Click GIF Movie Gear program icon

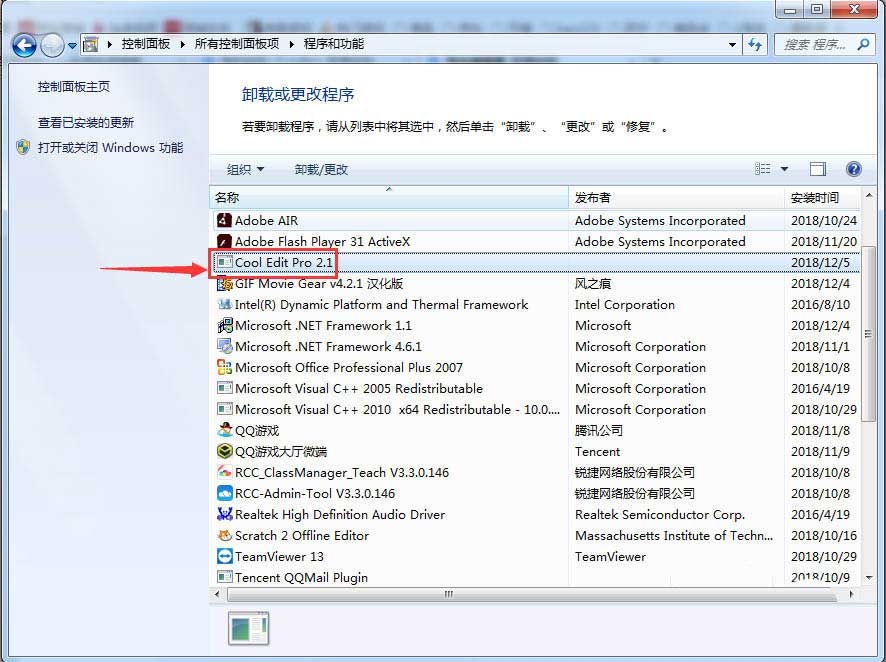224,284
